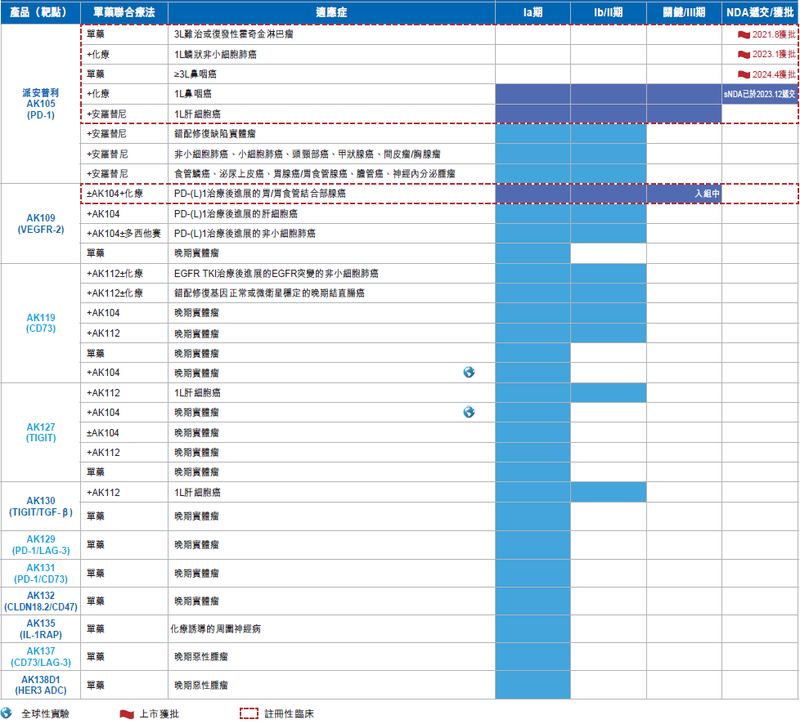Select the Ib/II期 column header
Image resolution: width=800 pixels, height=724 pixels.
(608, 11)
